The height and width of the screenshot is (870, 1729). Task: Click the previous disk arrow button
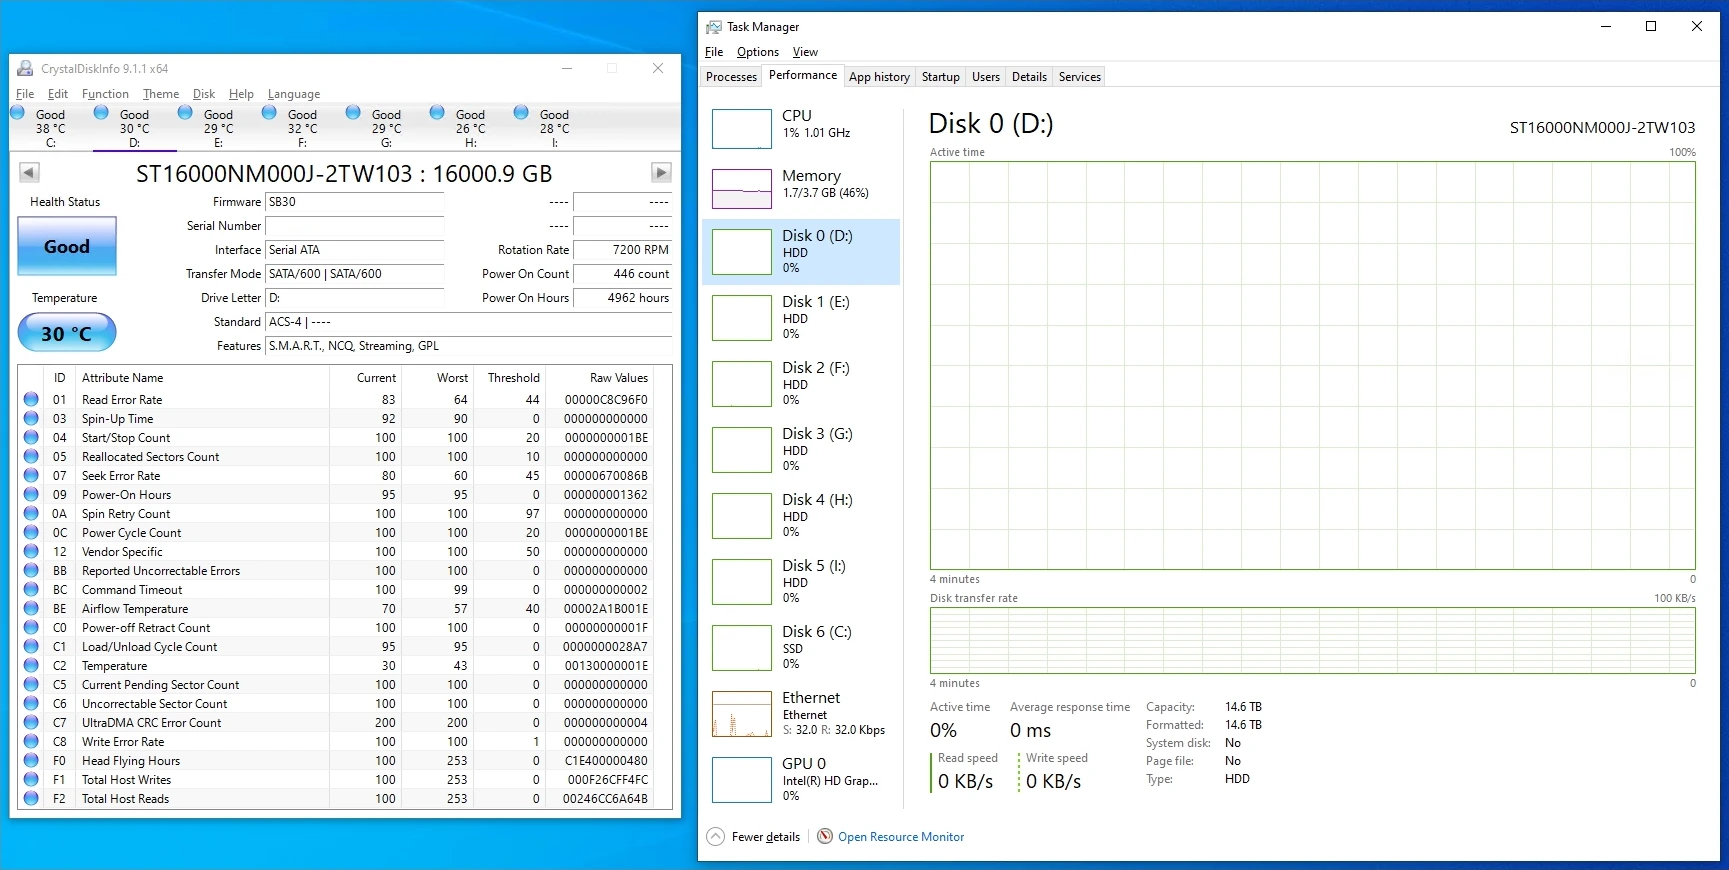tap(29, 173)
